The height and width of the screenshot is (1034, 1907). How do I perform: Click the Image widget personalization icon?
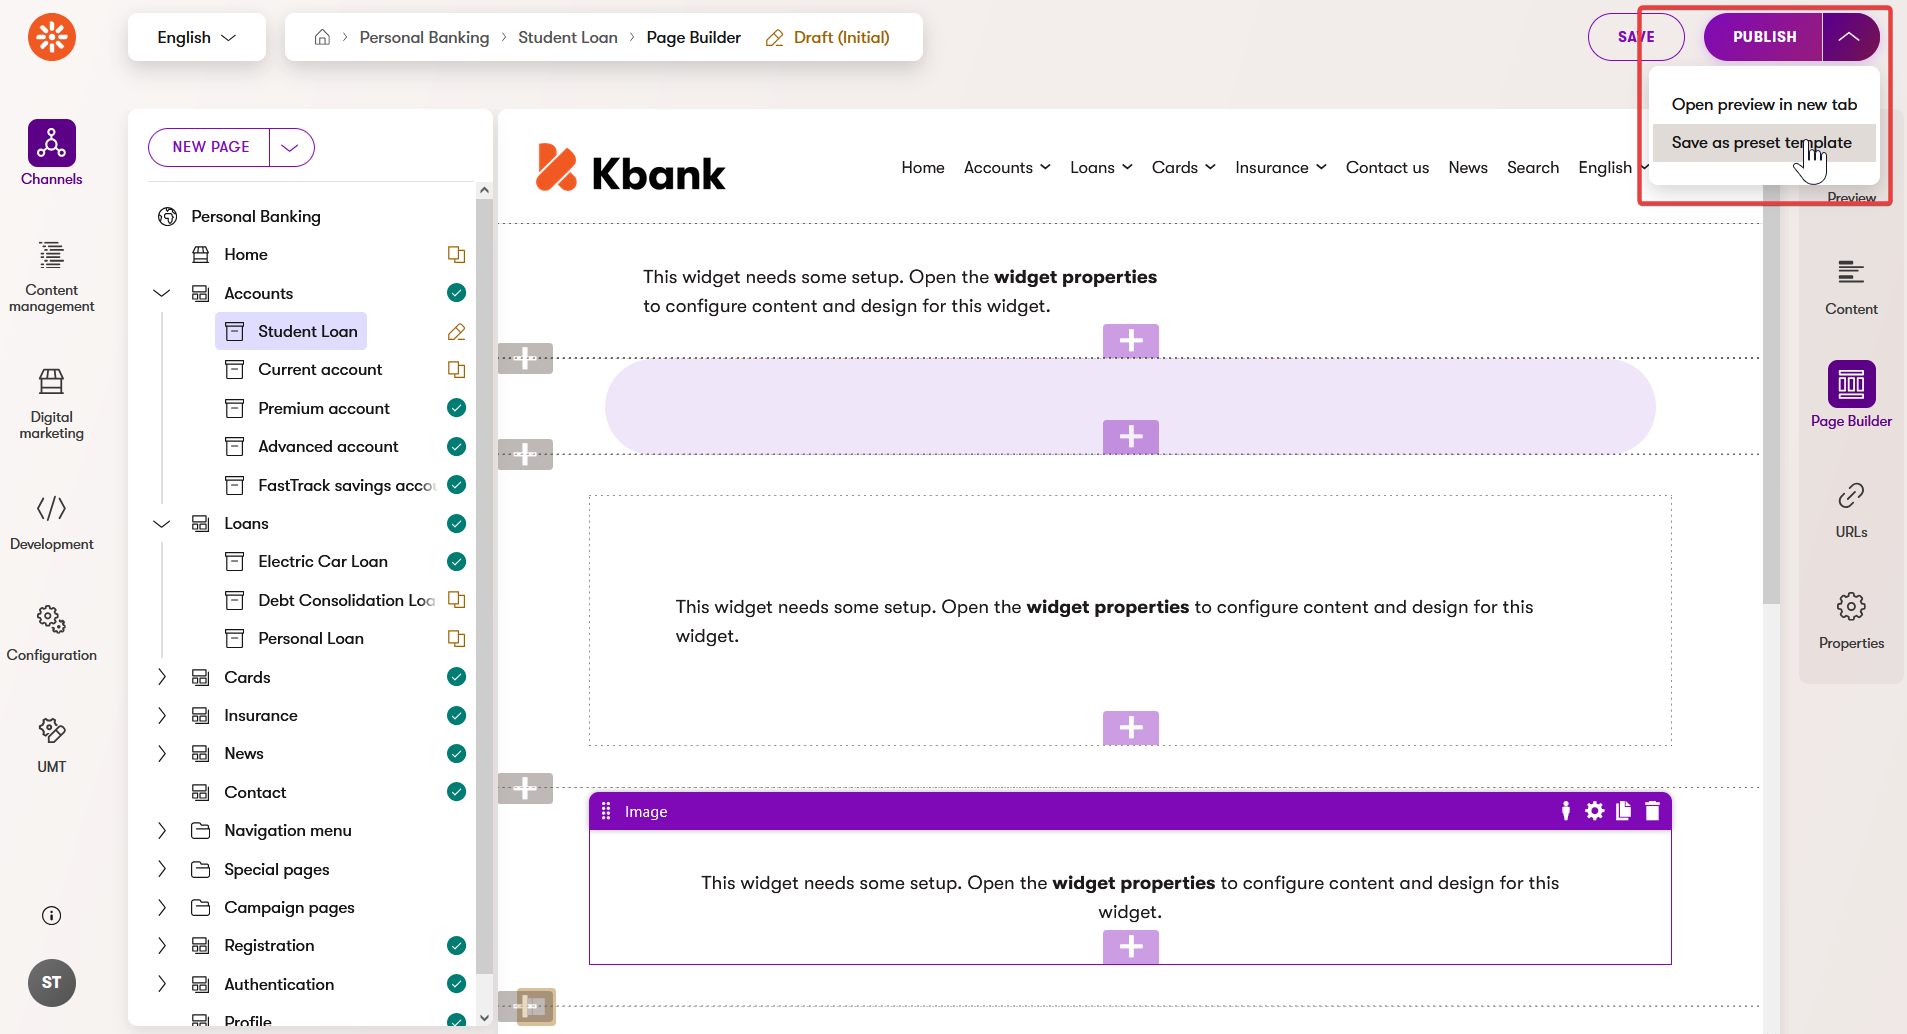[x=1565, y=811]
